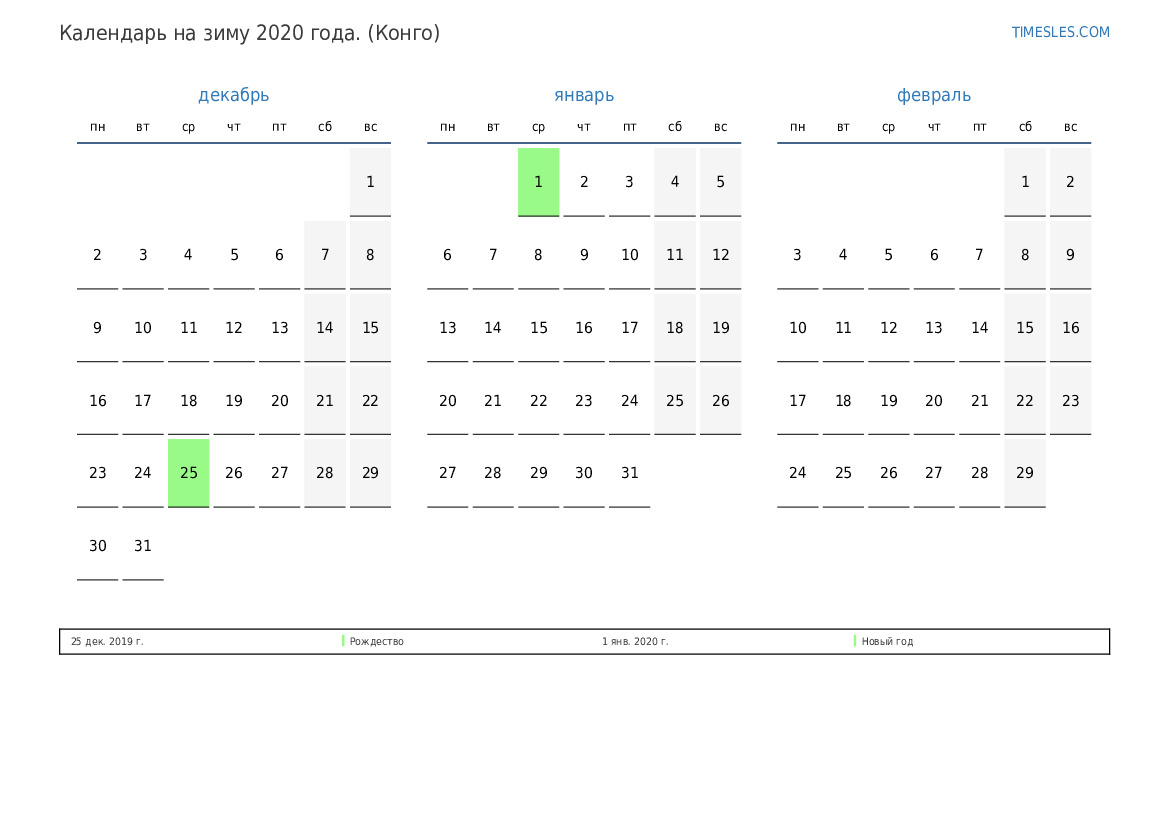Click green marker beside Новый год

pos(855,641)
